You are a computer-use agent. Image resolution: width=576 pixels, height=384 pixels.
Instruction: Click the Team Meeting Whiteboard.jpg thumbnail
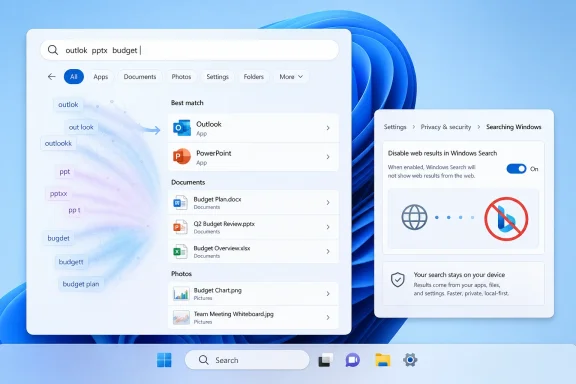tap(181, 317)
